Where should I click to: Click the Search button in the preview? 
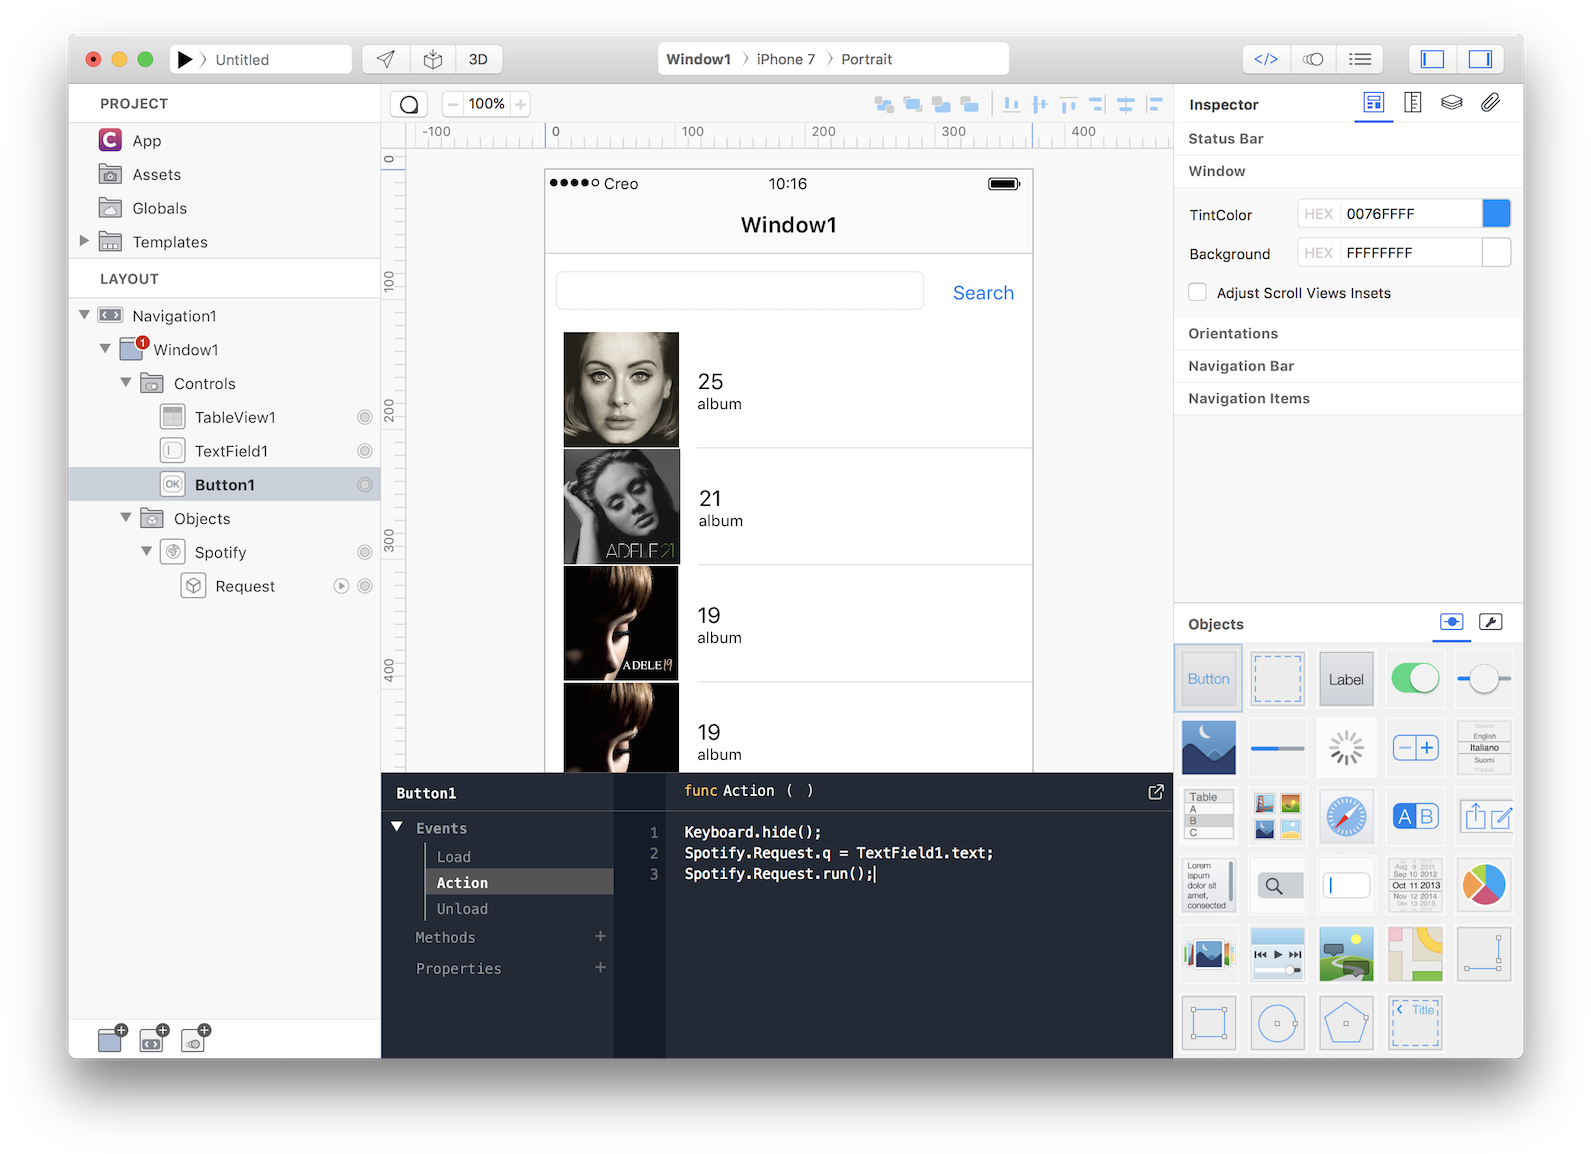tap(983, 293)
